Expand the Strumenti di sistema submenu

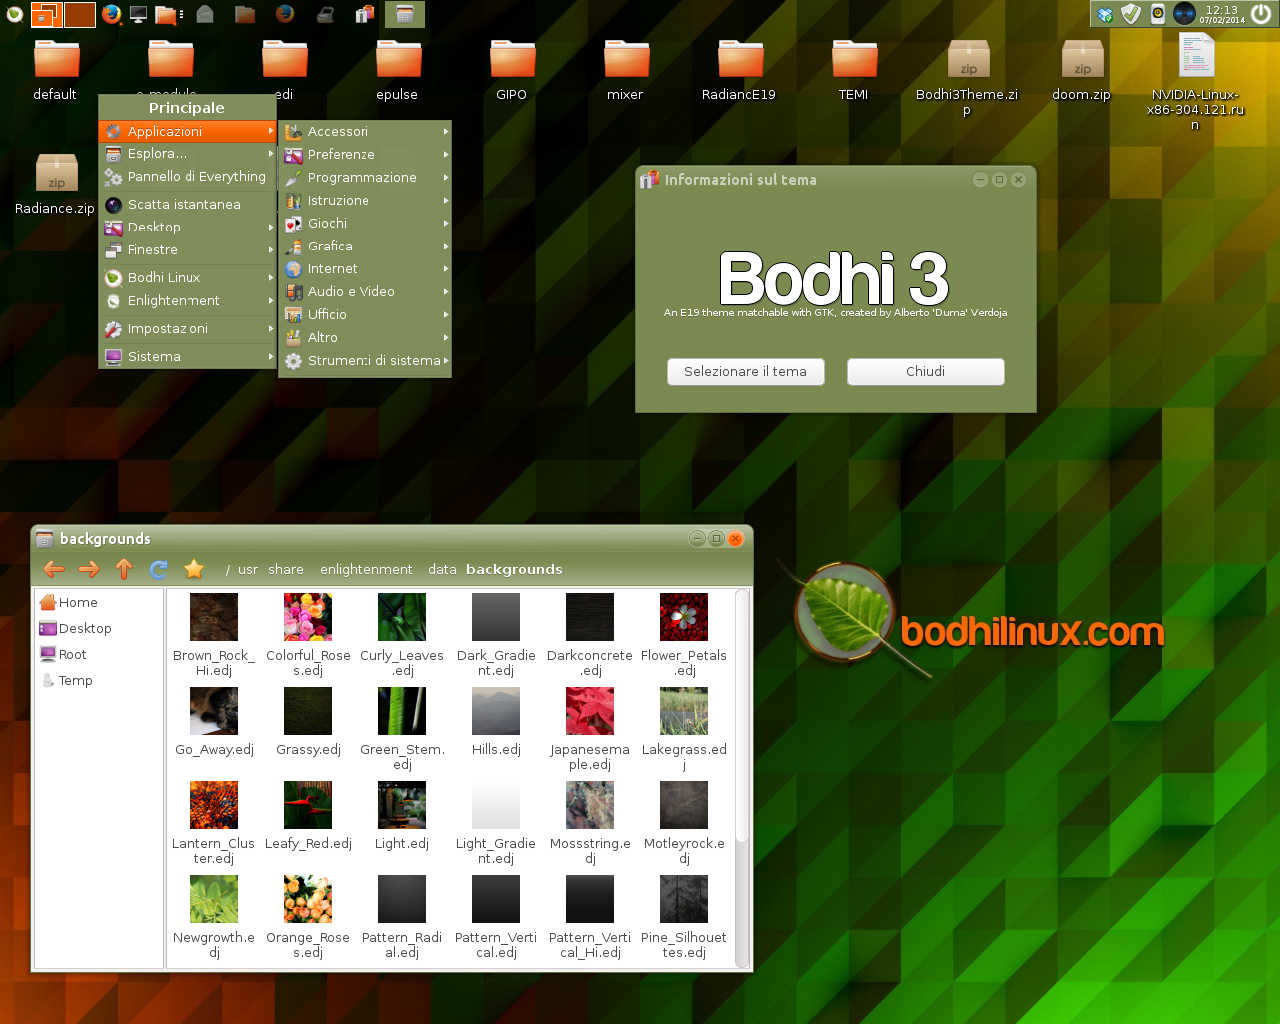(x=365, y=360)
